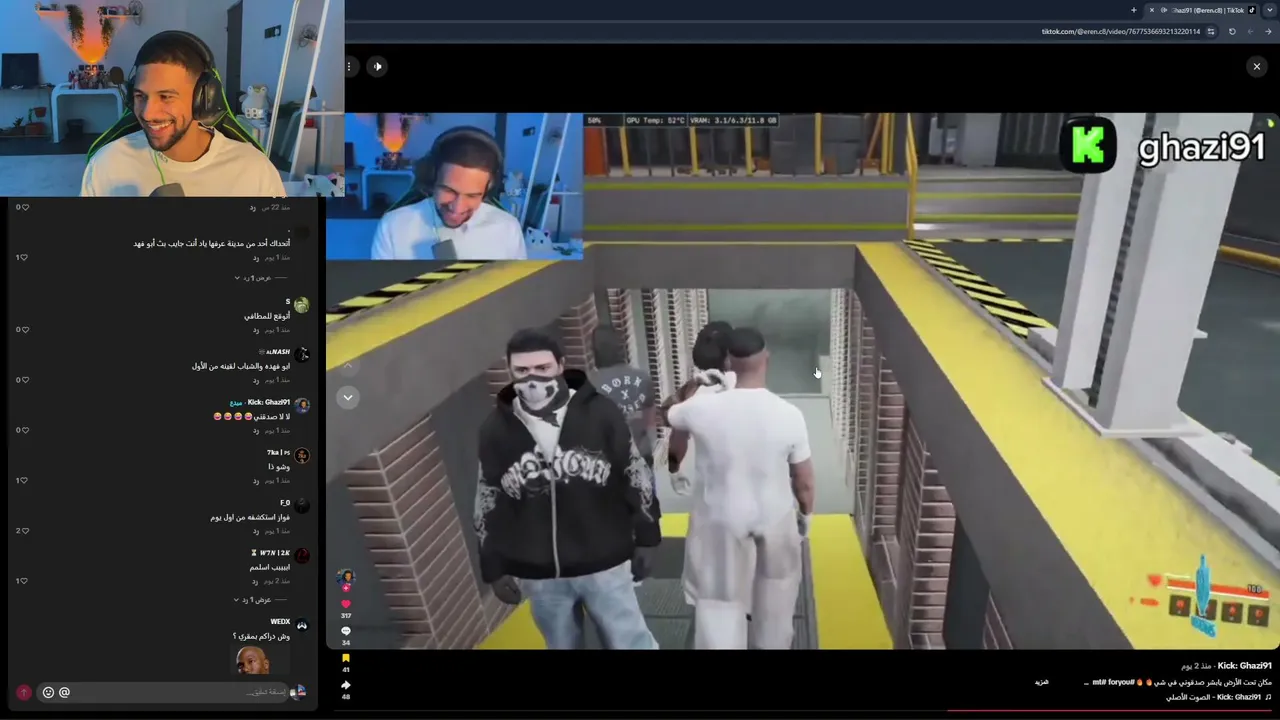The width and height of the screenshot is (1280, 720).
Task: Submit comment with the red send arrow
Action: coord(24,692)
